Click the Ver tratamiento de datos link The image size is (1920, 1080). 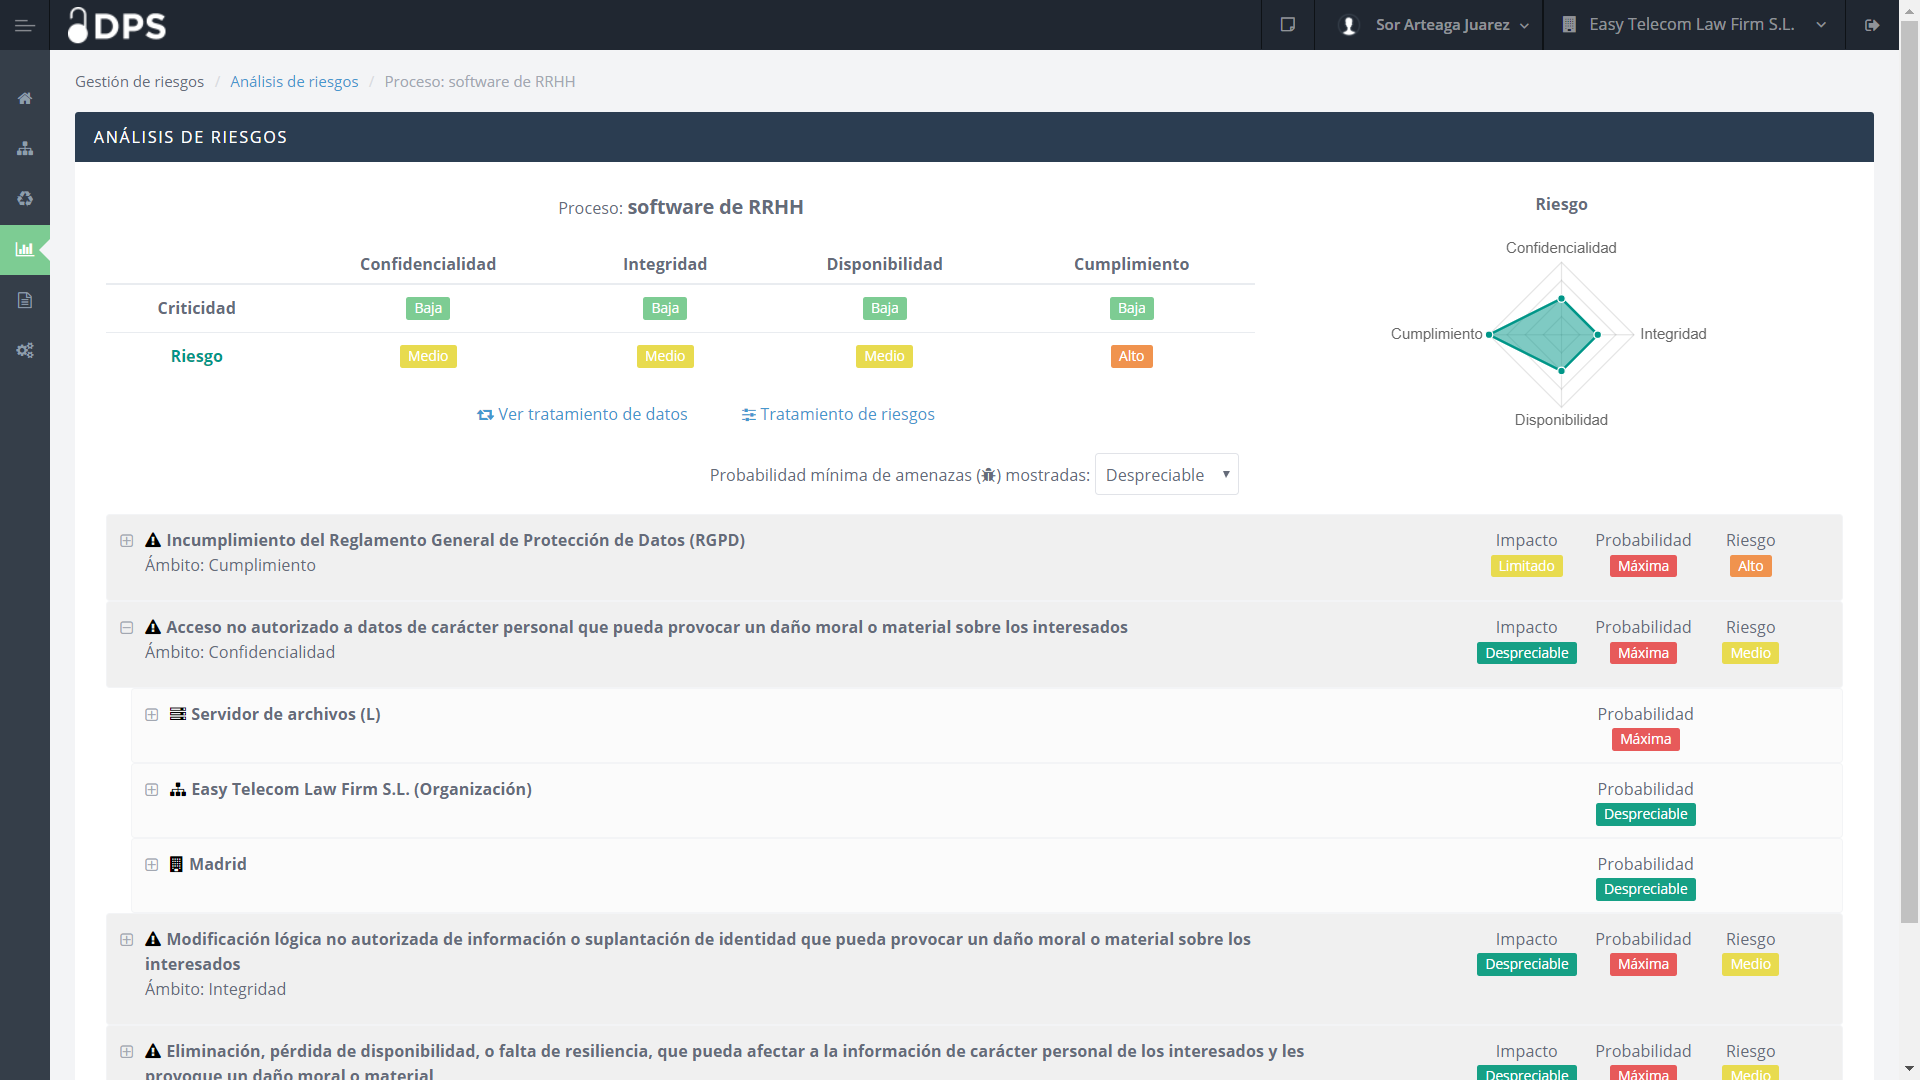coord(582,414)
